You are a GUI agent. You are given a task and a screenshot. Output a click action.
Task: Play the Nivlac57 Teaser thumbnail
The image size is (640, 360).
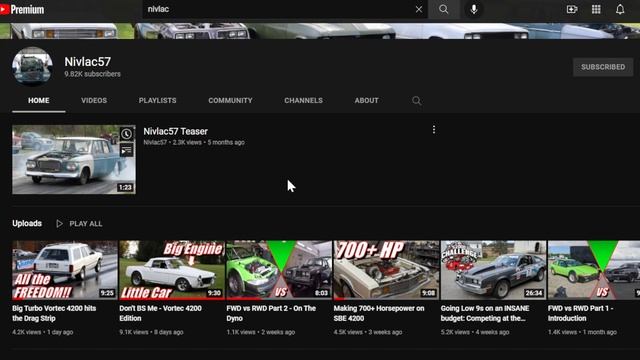pos(74,160)
